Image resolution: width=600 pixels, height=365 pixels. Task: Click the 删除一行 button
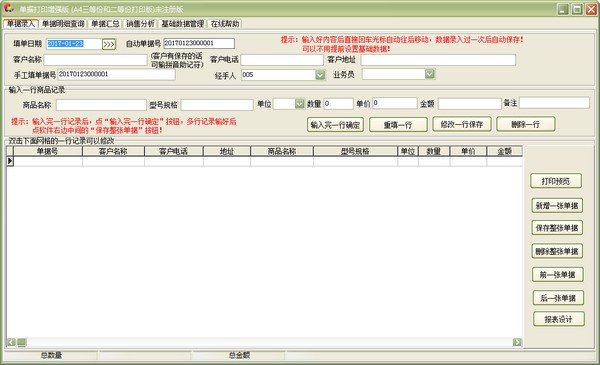coord(526,124)
